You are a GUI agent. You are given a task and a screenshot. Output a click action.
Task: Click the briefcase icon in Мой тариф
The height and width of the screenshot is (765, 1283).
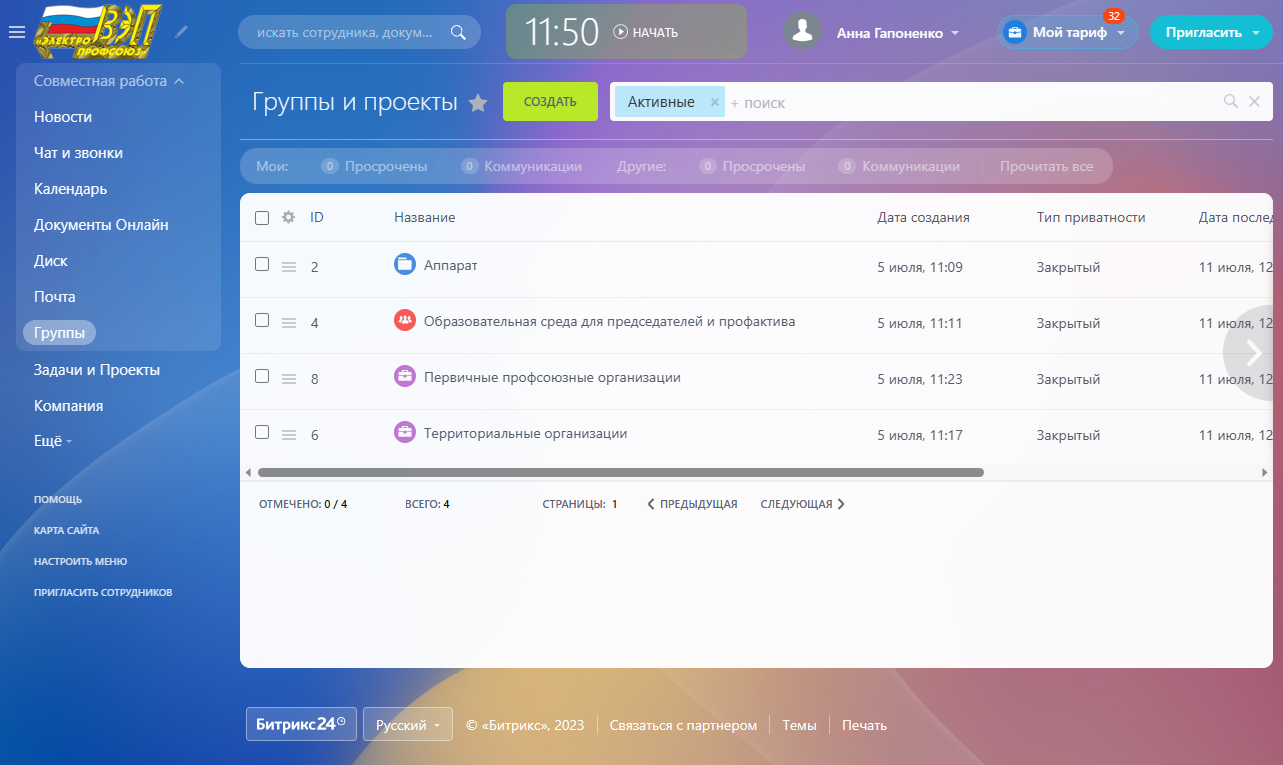pos(1015,33)
